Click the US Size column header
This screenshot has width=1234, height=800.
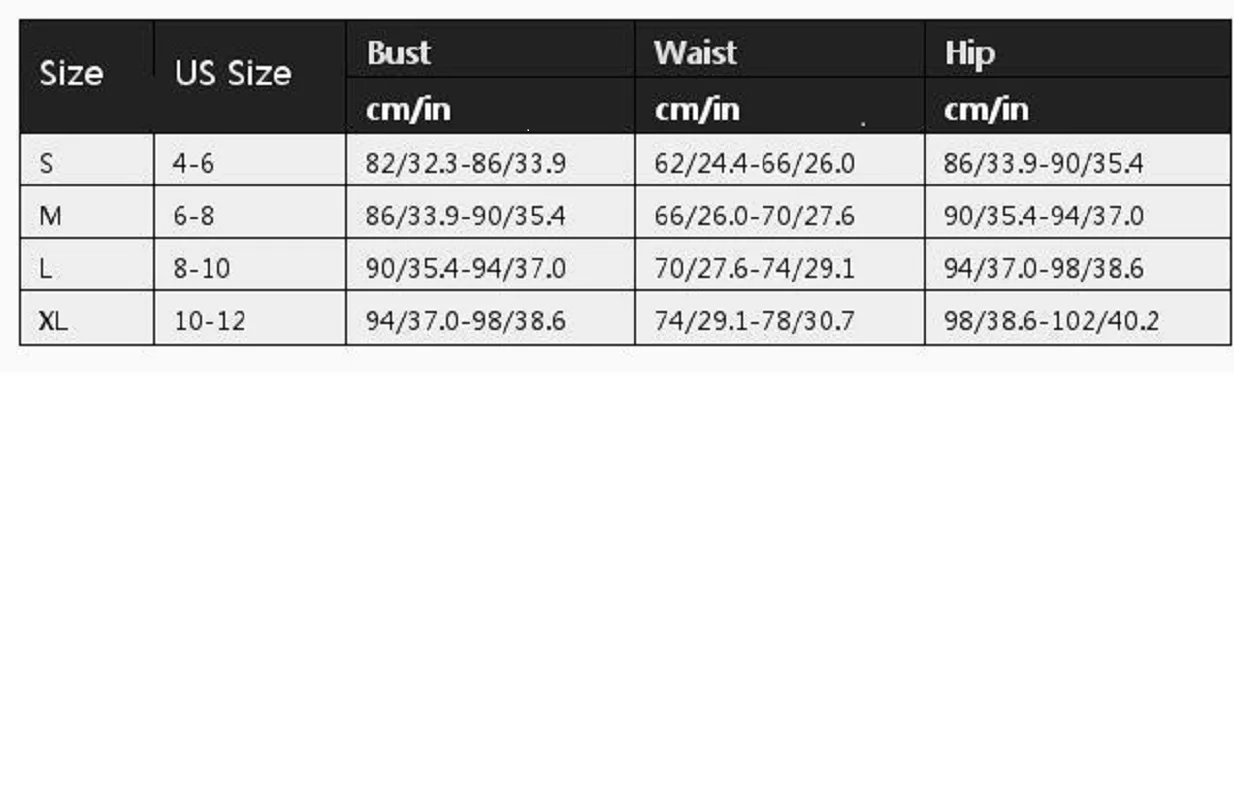[x=233, y=74]
